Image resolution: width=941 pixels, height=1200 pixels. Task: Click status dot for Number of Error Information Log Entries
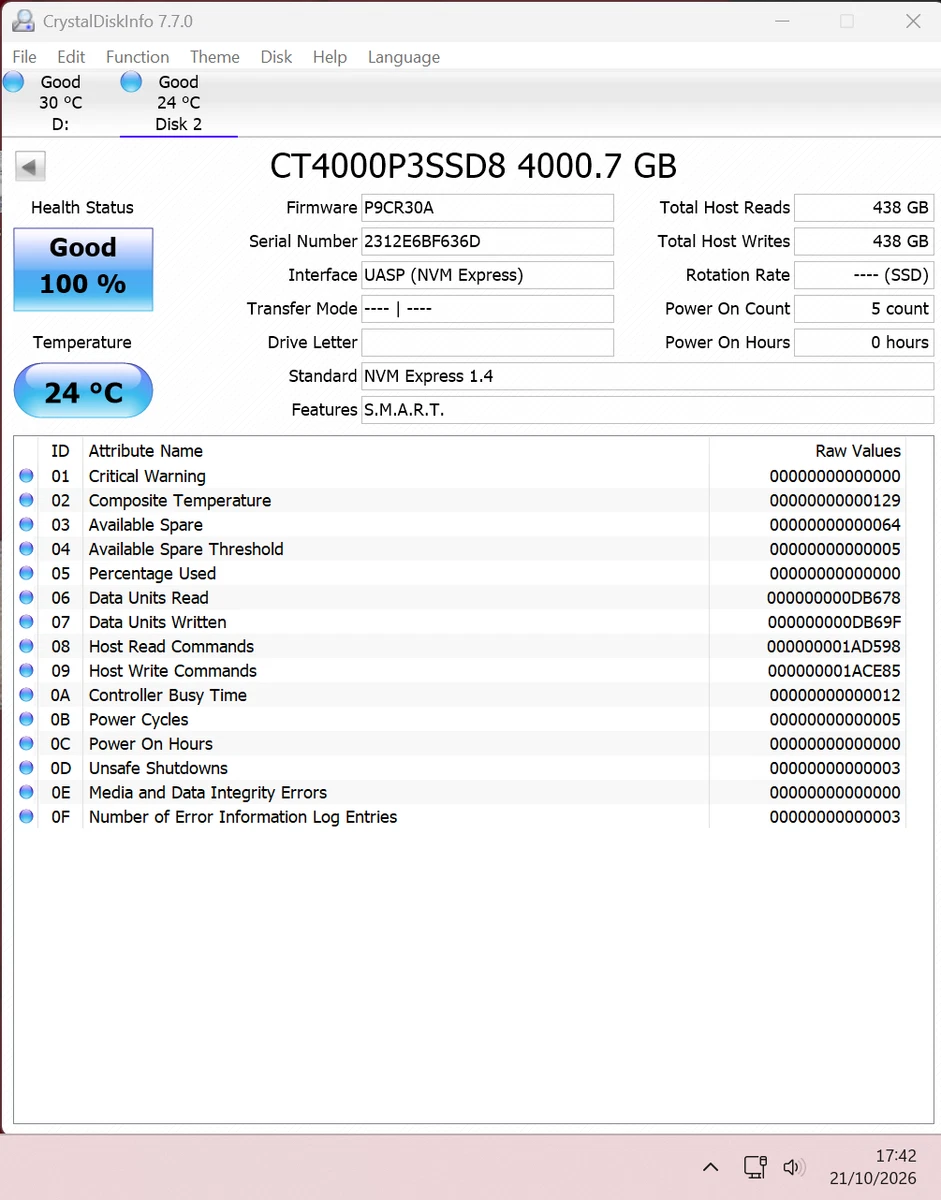26,817
